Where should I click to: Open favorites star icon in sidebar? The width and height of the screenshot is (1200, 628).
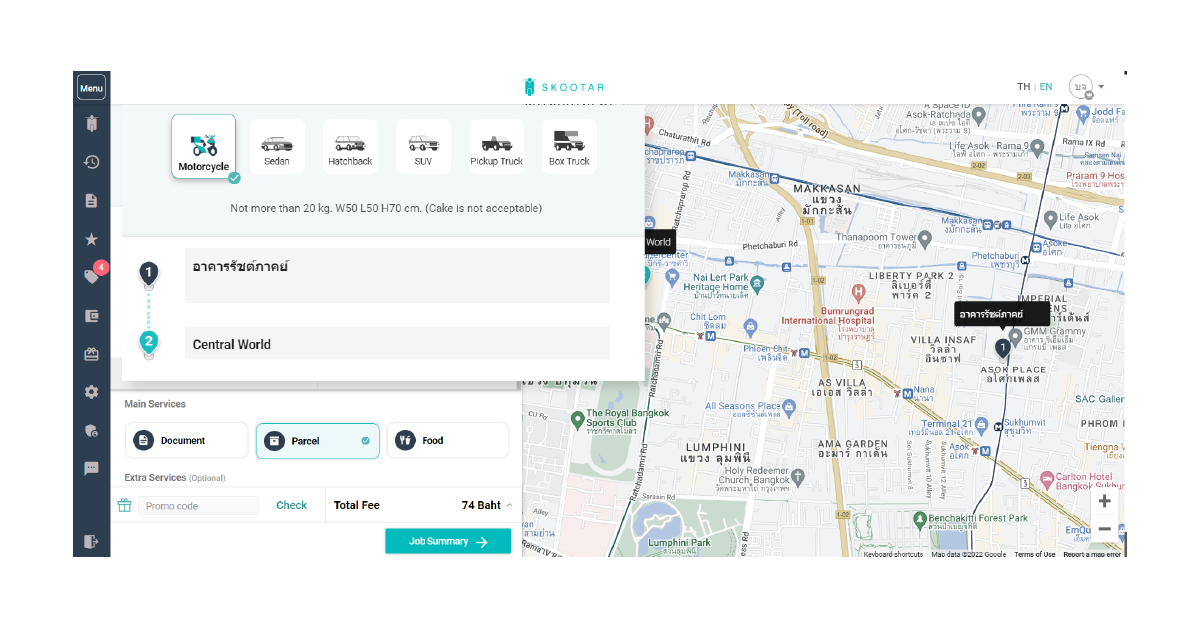coord(91,239)
